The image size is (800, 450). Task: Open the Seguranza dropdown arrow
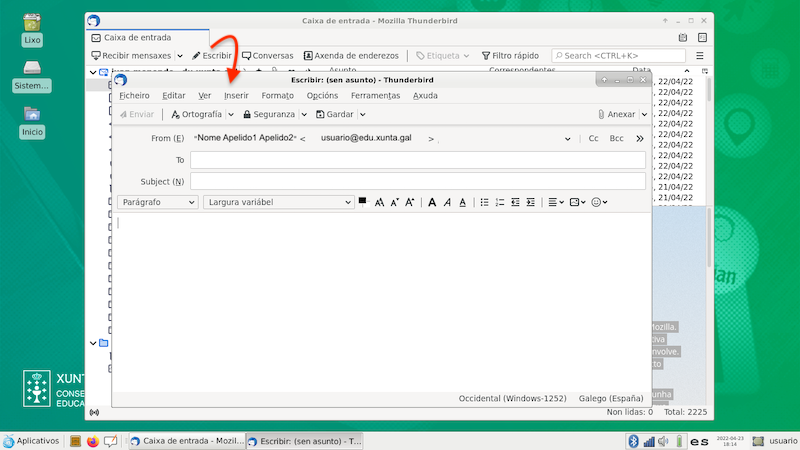click(x=303, y=114)
